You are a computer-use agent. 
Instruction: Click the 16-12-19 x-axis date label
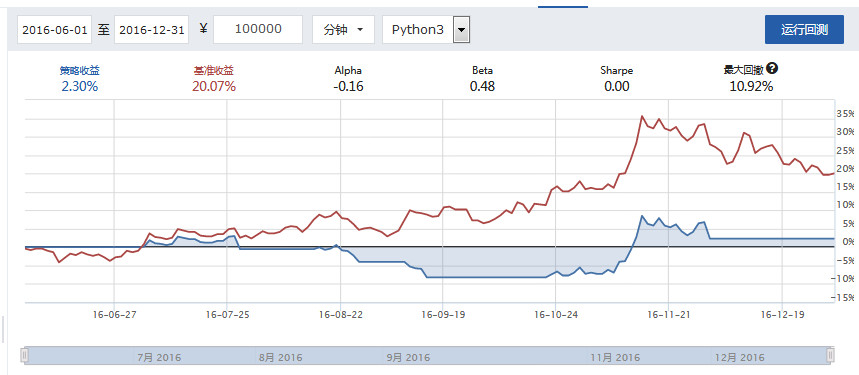pyautogui.click(x=782, y=315)
